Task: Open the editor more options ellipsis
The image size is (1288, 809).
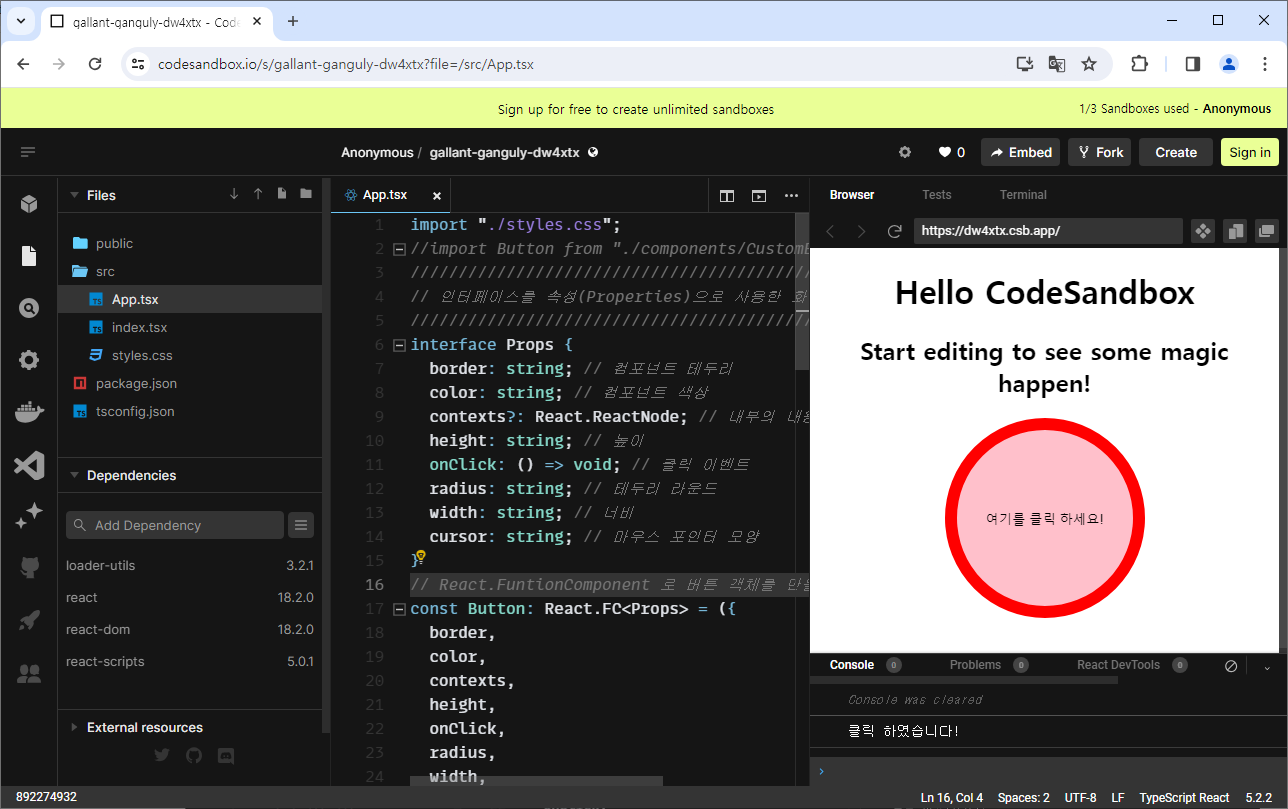Action: point(791,196)
